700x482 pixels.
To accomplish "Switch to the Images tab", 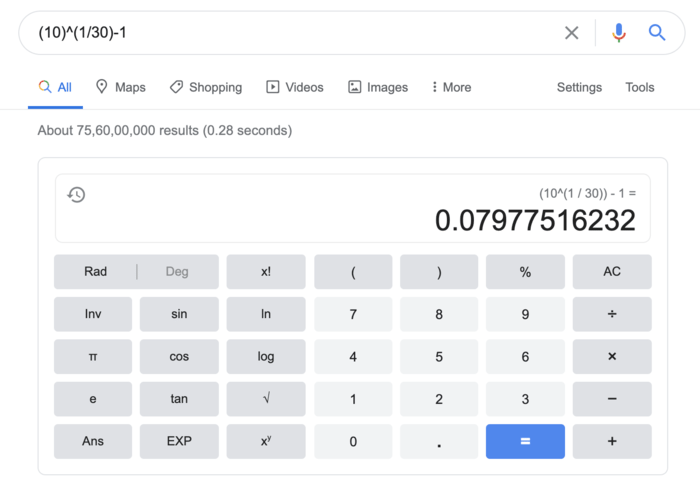I will coord(378,87).
